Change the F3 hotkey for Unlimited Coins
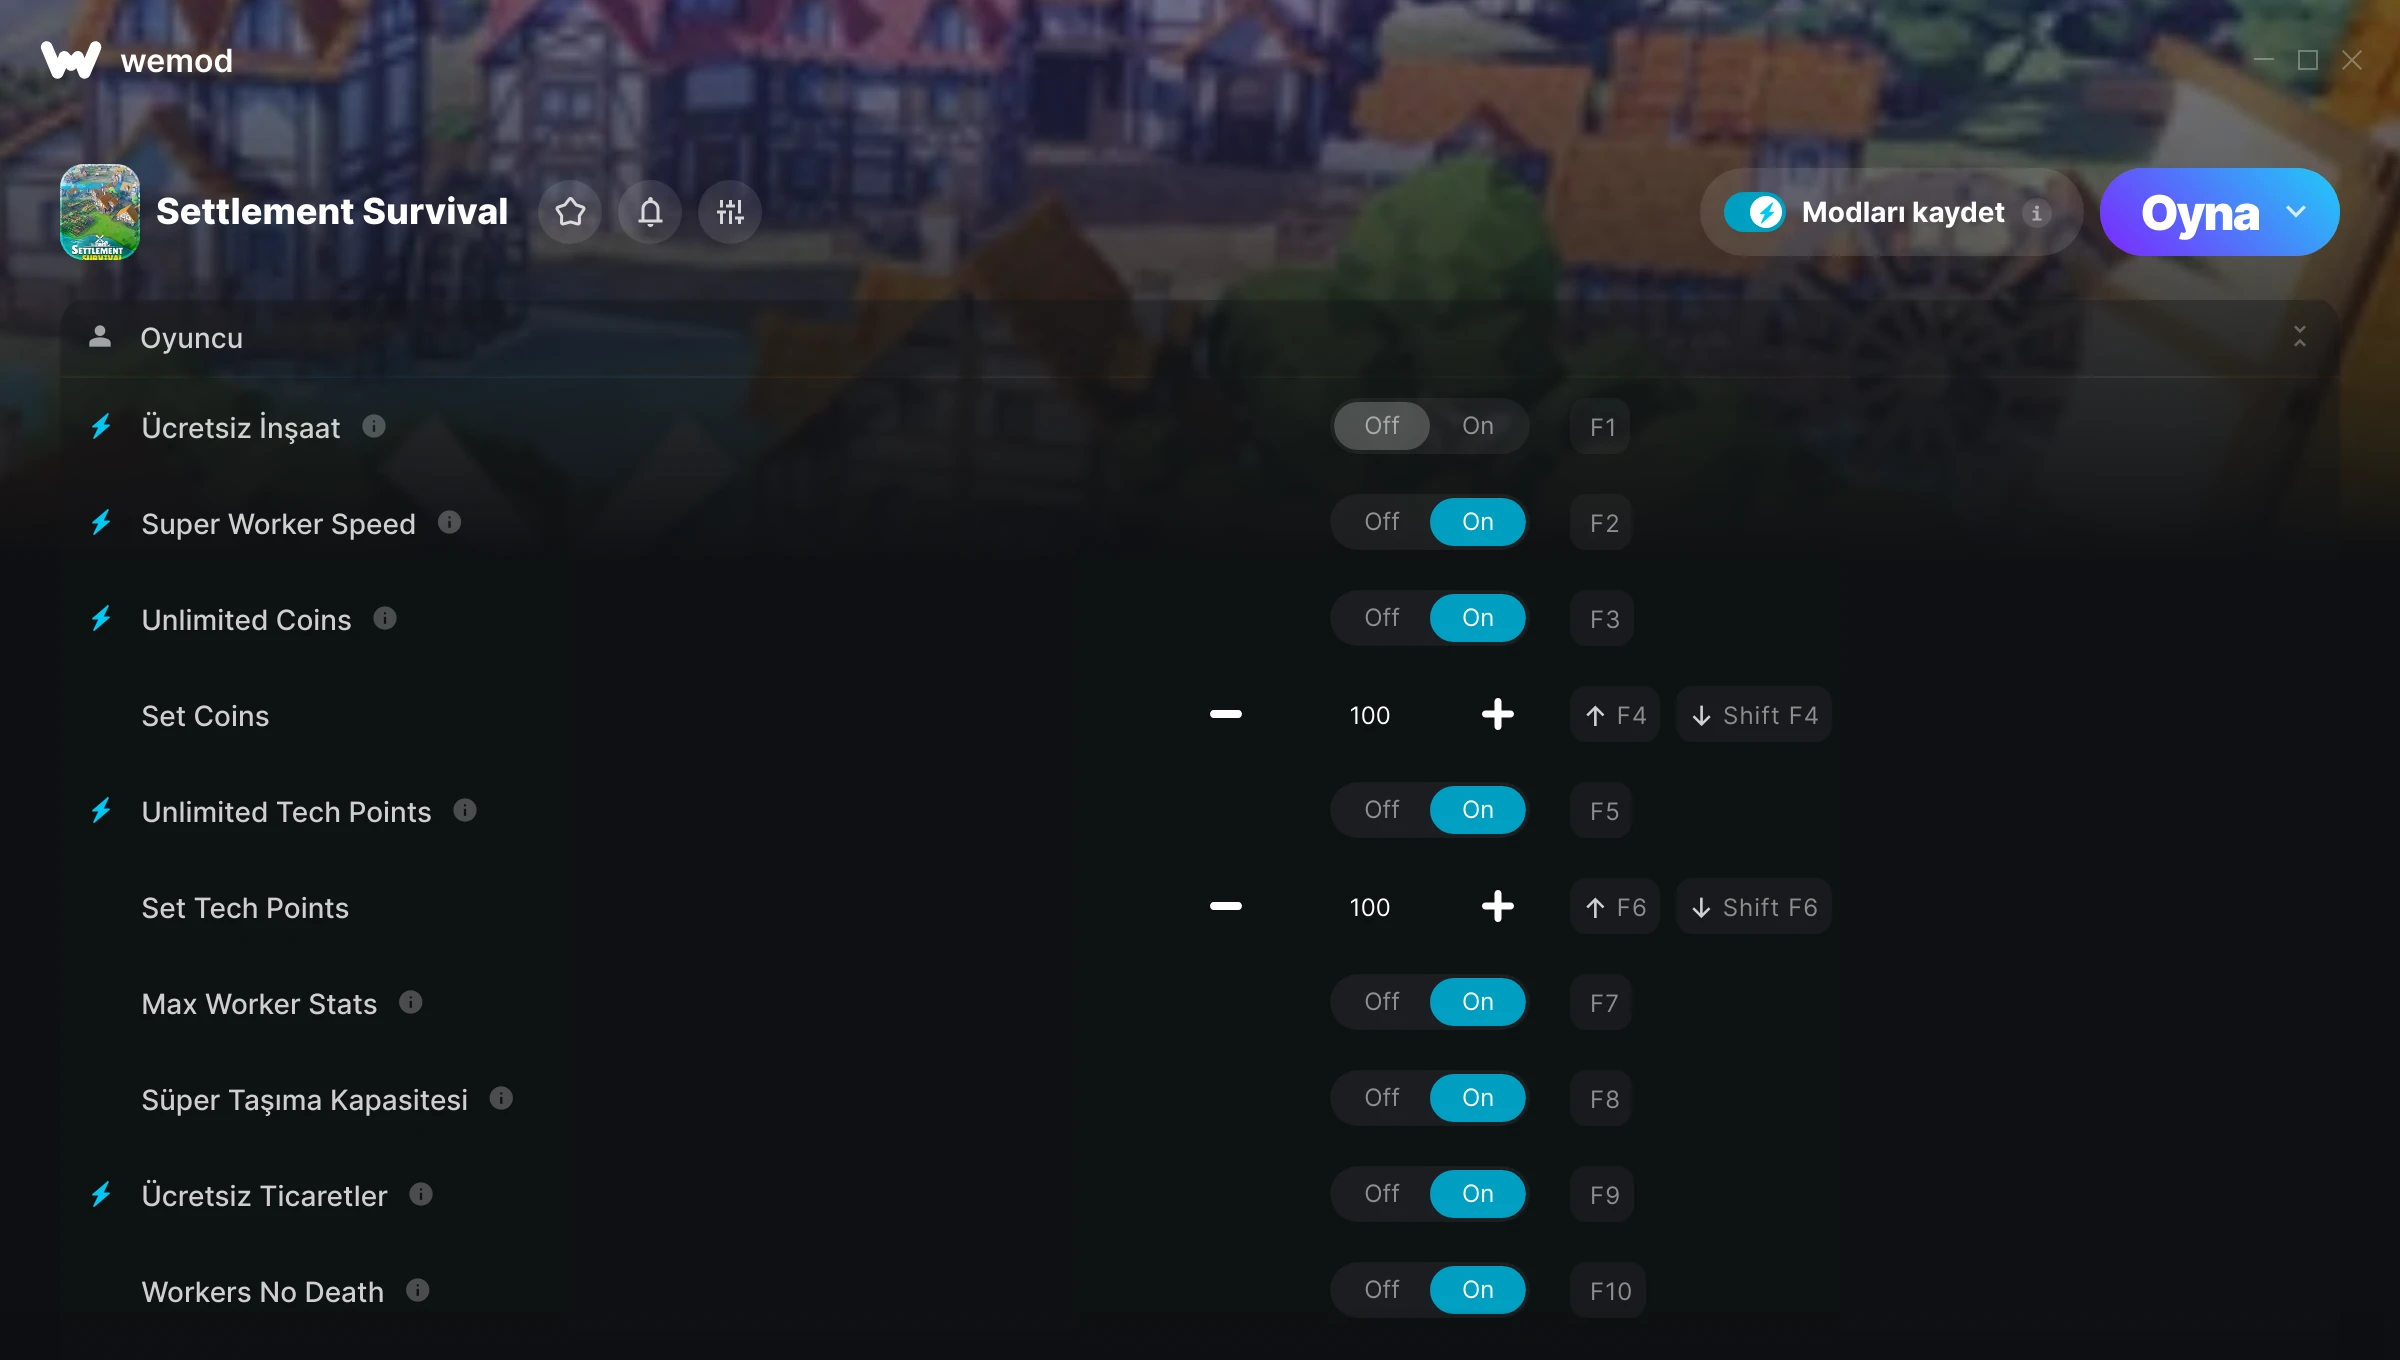This screenshot has height=1360, width=2400. (1603, 619)
